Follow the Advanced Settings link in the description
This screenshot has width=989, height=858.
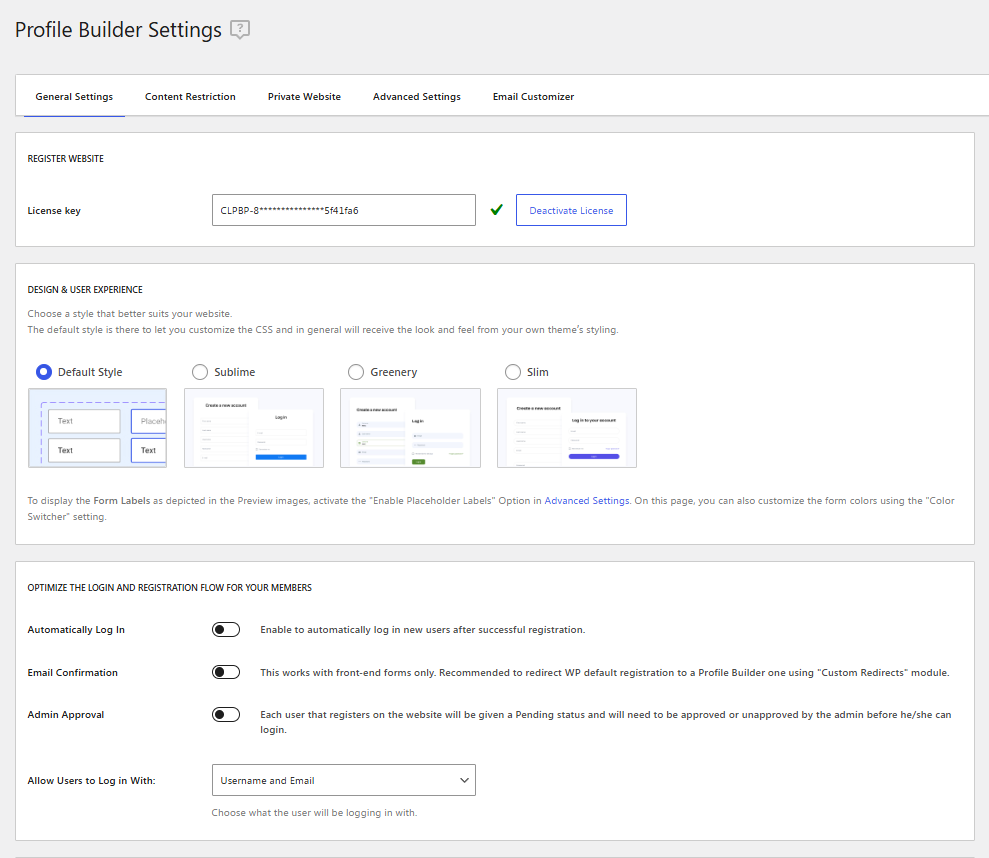click(x=587, y=501)
